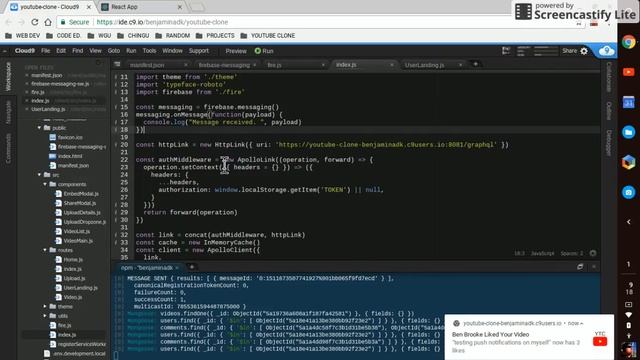
Task: Go to the browser home page
Action: 48,22
